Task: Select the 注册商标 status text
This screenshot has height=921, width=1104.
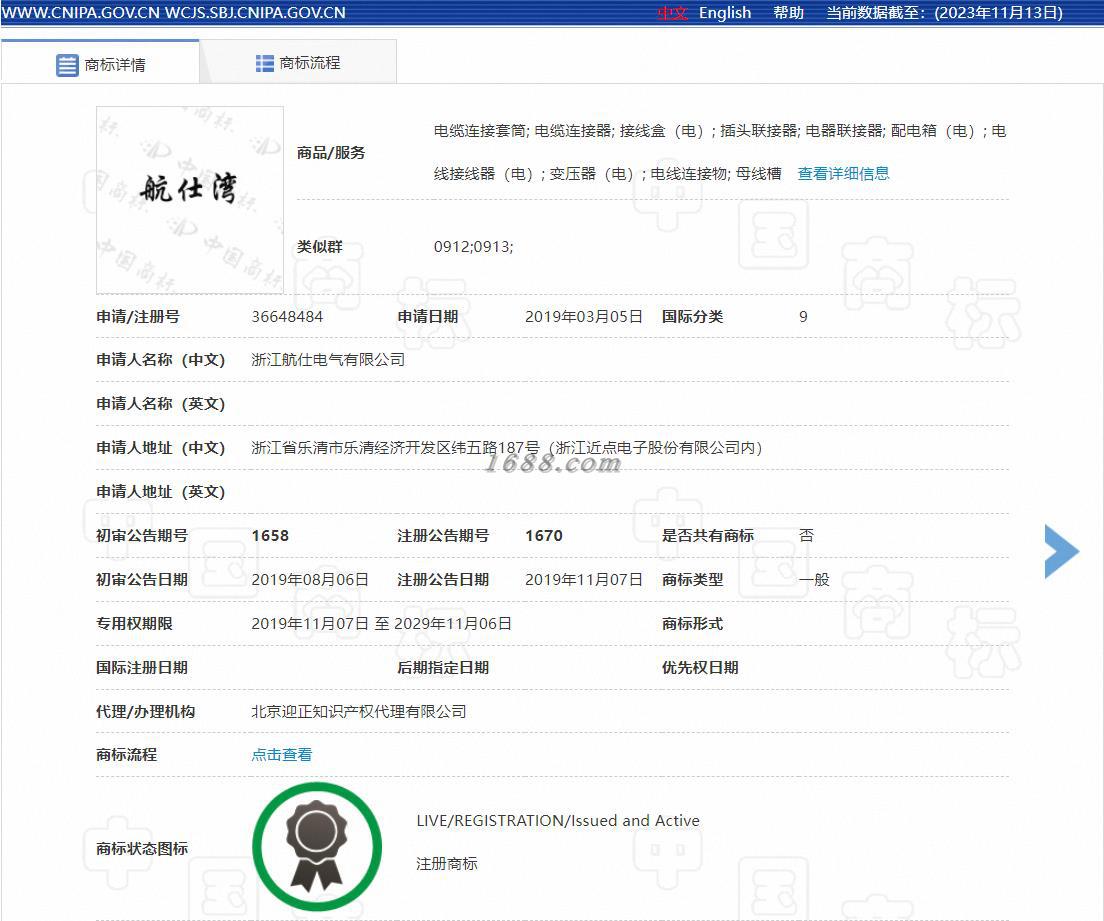Action: point(446,863)
